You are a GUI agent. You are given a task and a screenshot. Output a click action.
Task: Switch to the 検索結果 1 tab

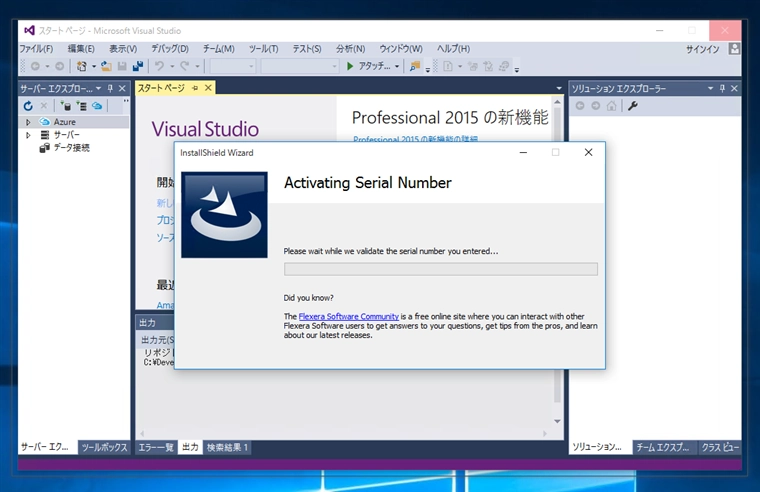[x=227, y=447]
